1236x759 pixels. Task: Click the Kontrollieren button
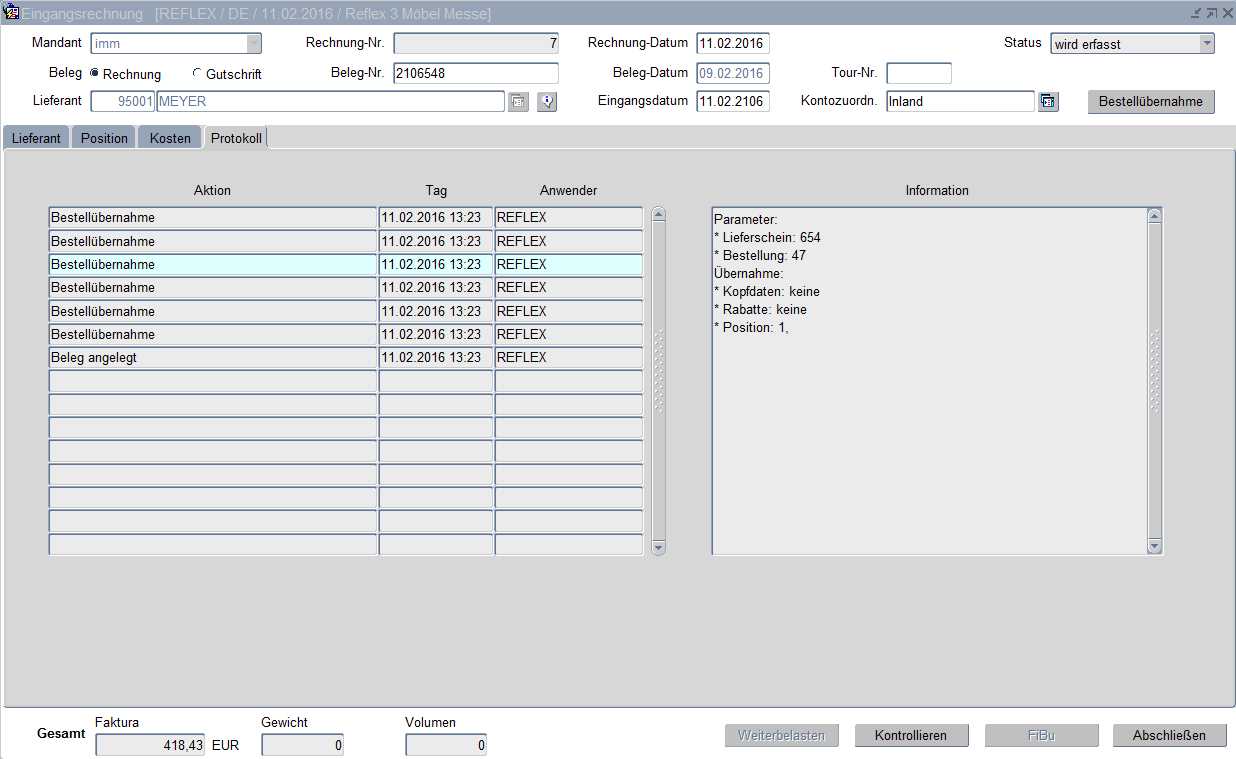point(911,735)
